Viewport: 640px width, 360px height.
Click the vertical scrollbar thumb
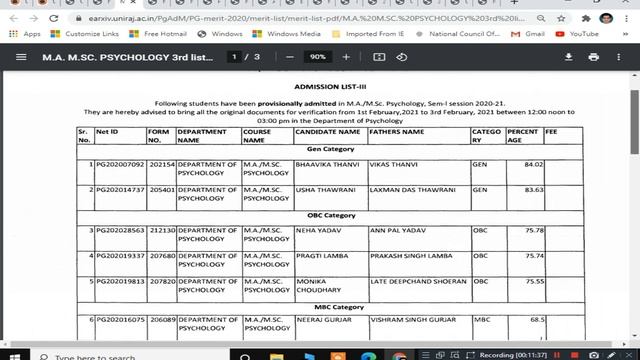point(635,122)
